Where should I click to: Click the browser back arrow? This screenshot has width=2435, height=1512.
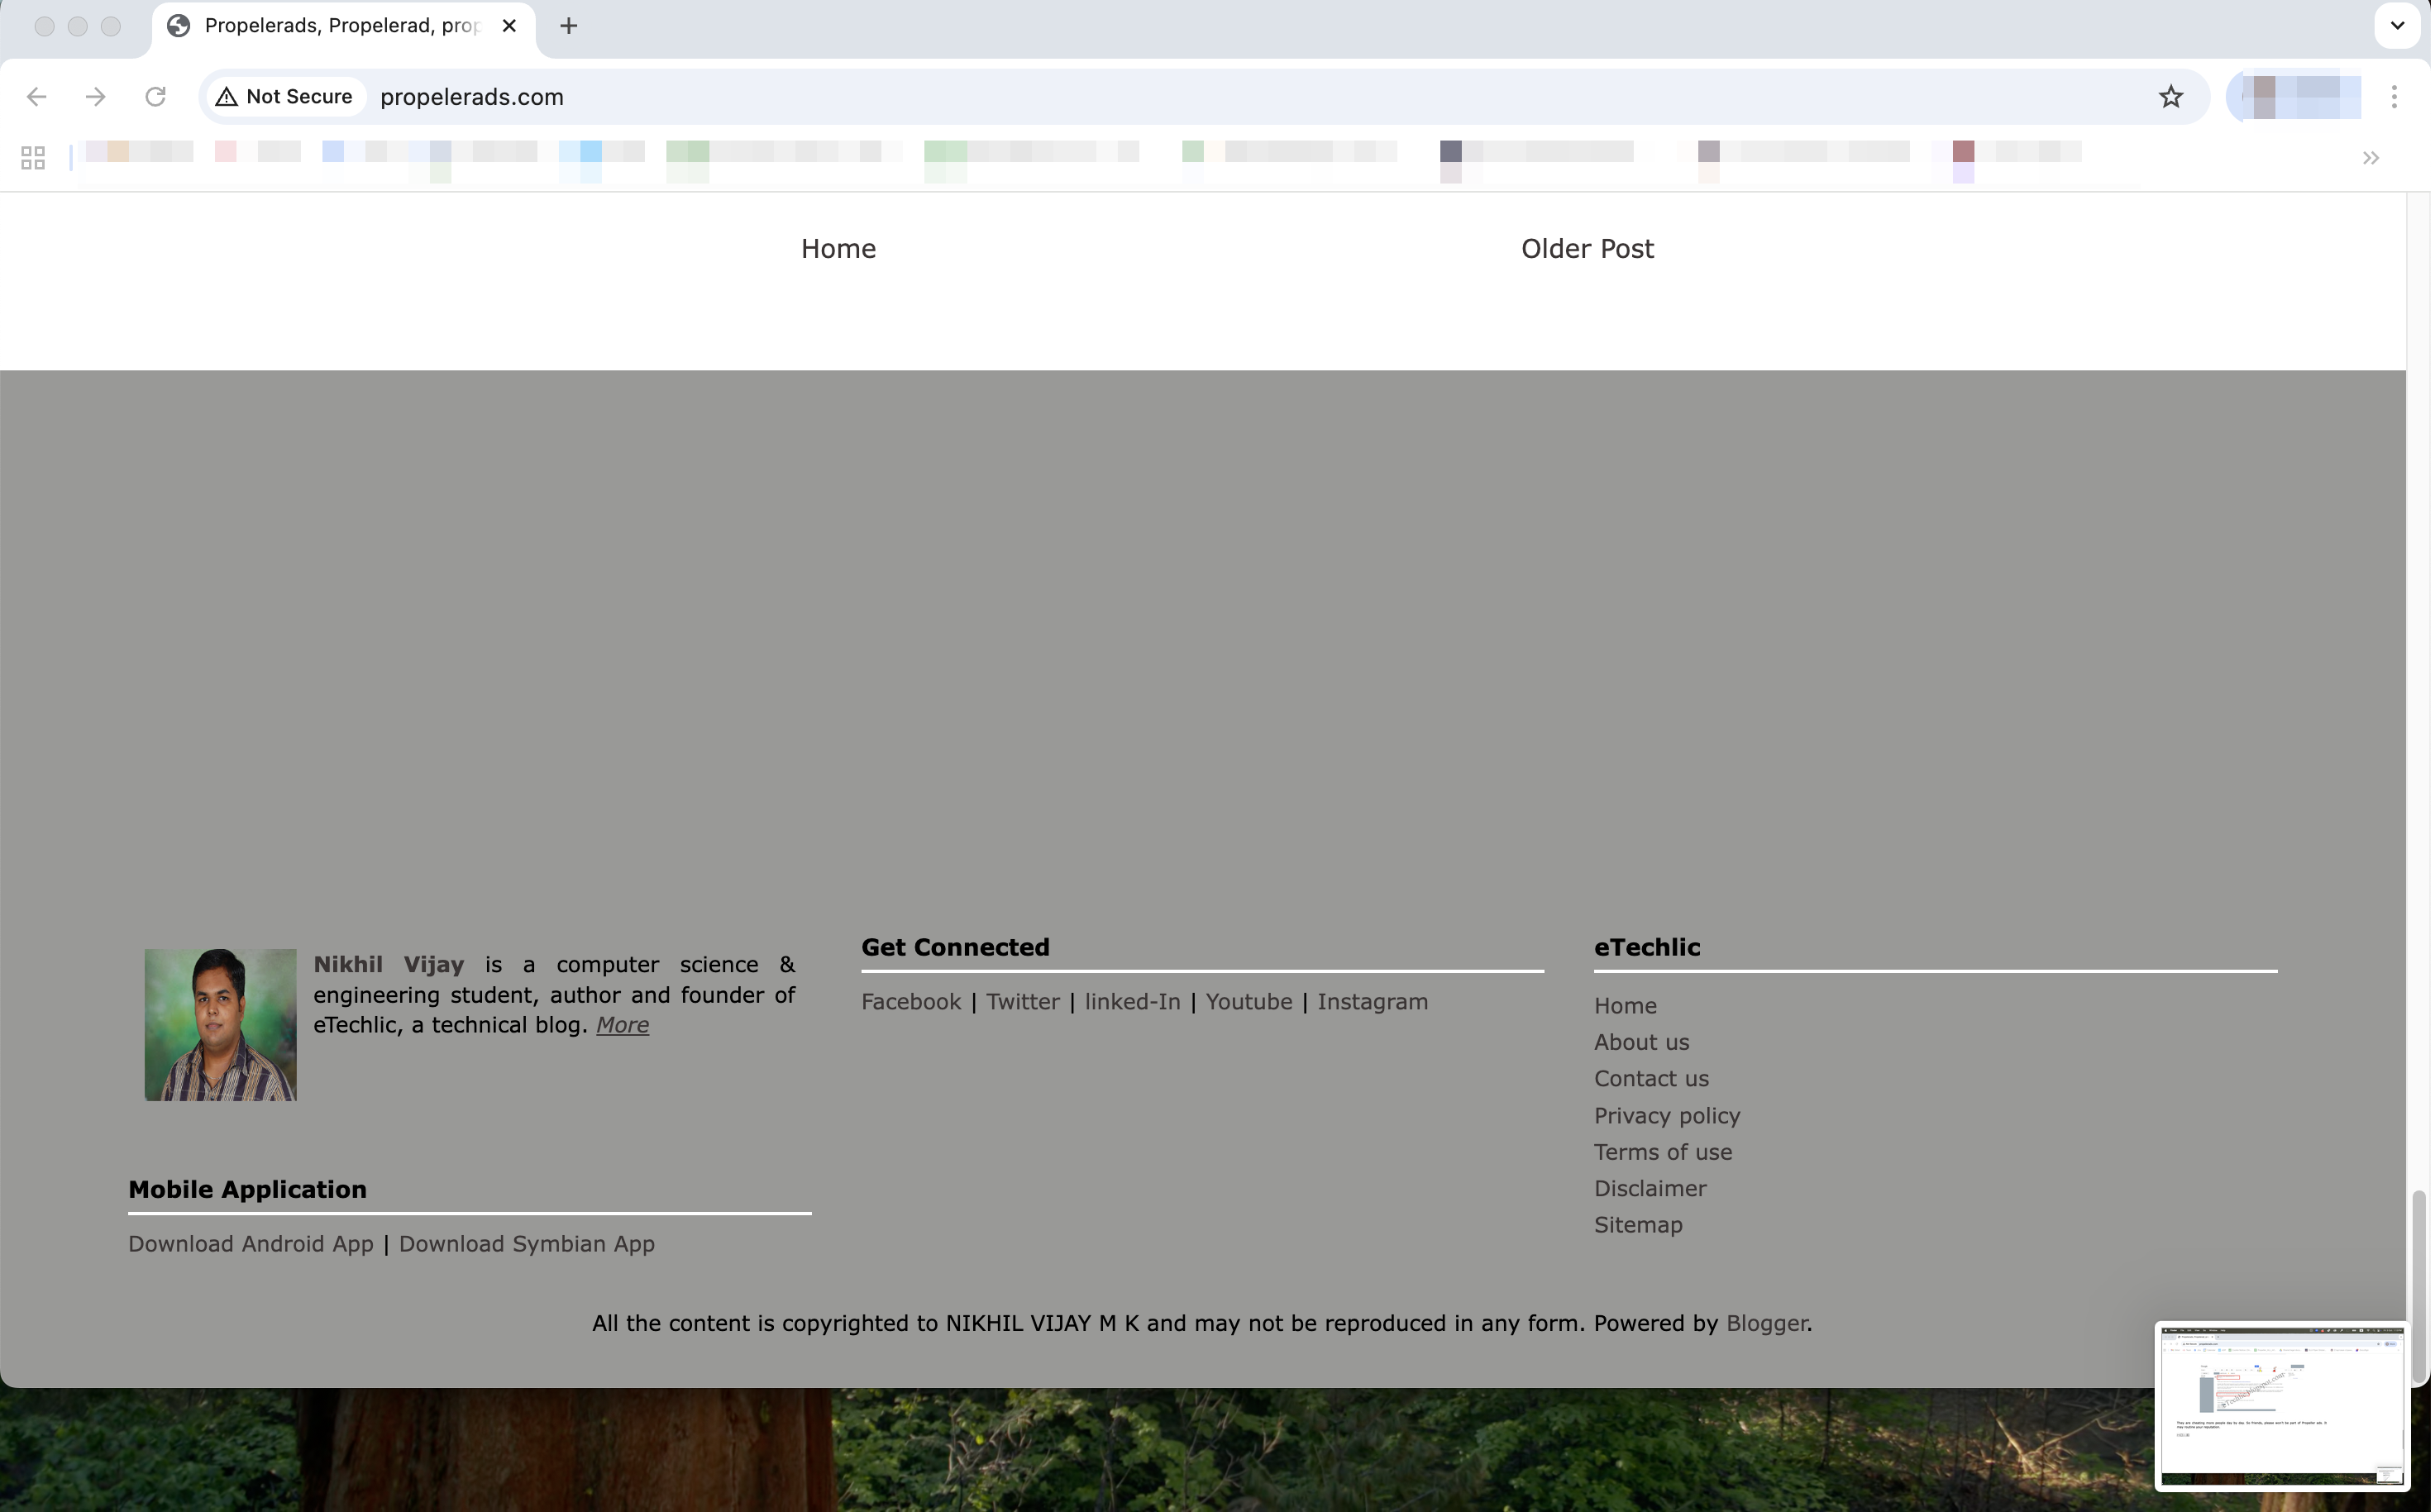37,97
